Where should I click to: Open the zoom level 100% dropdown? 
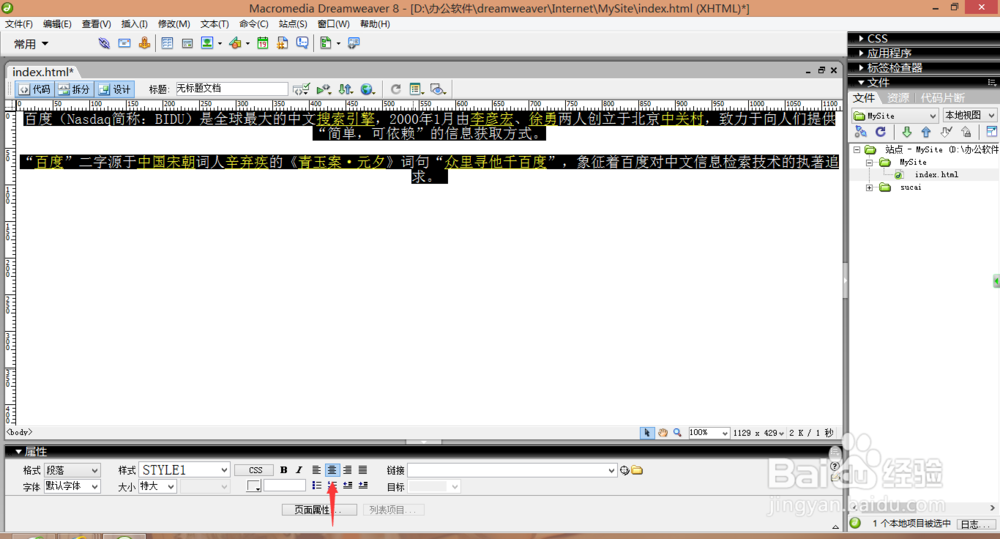(709, 432)
